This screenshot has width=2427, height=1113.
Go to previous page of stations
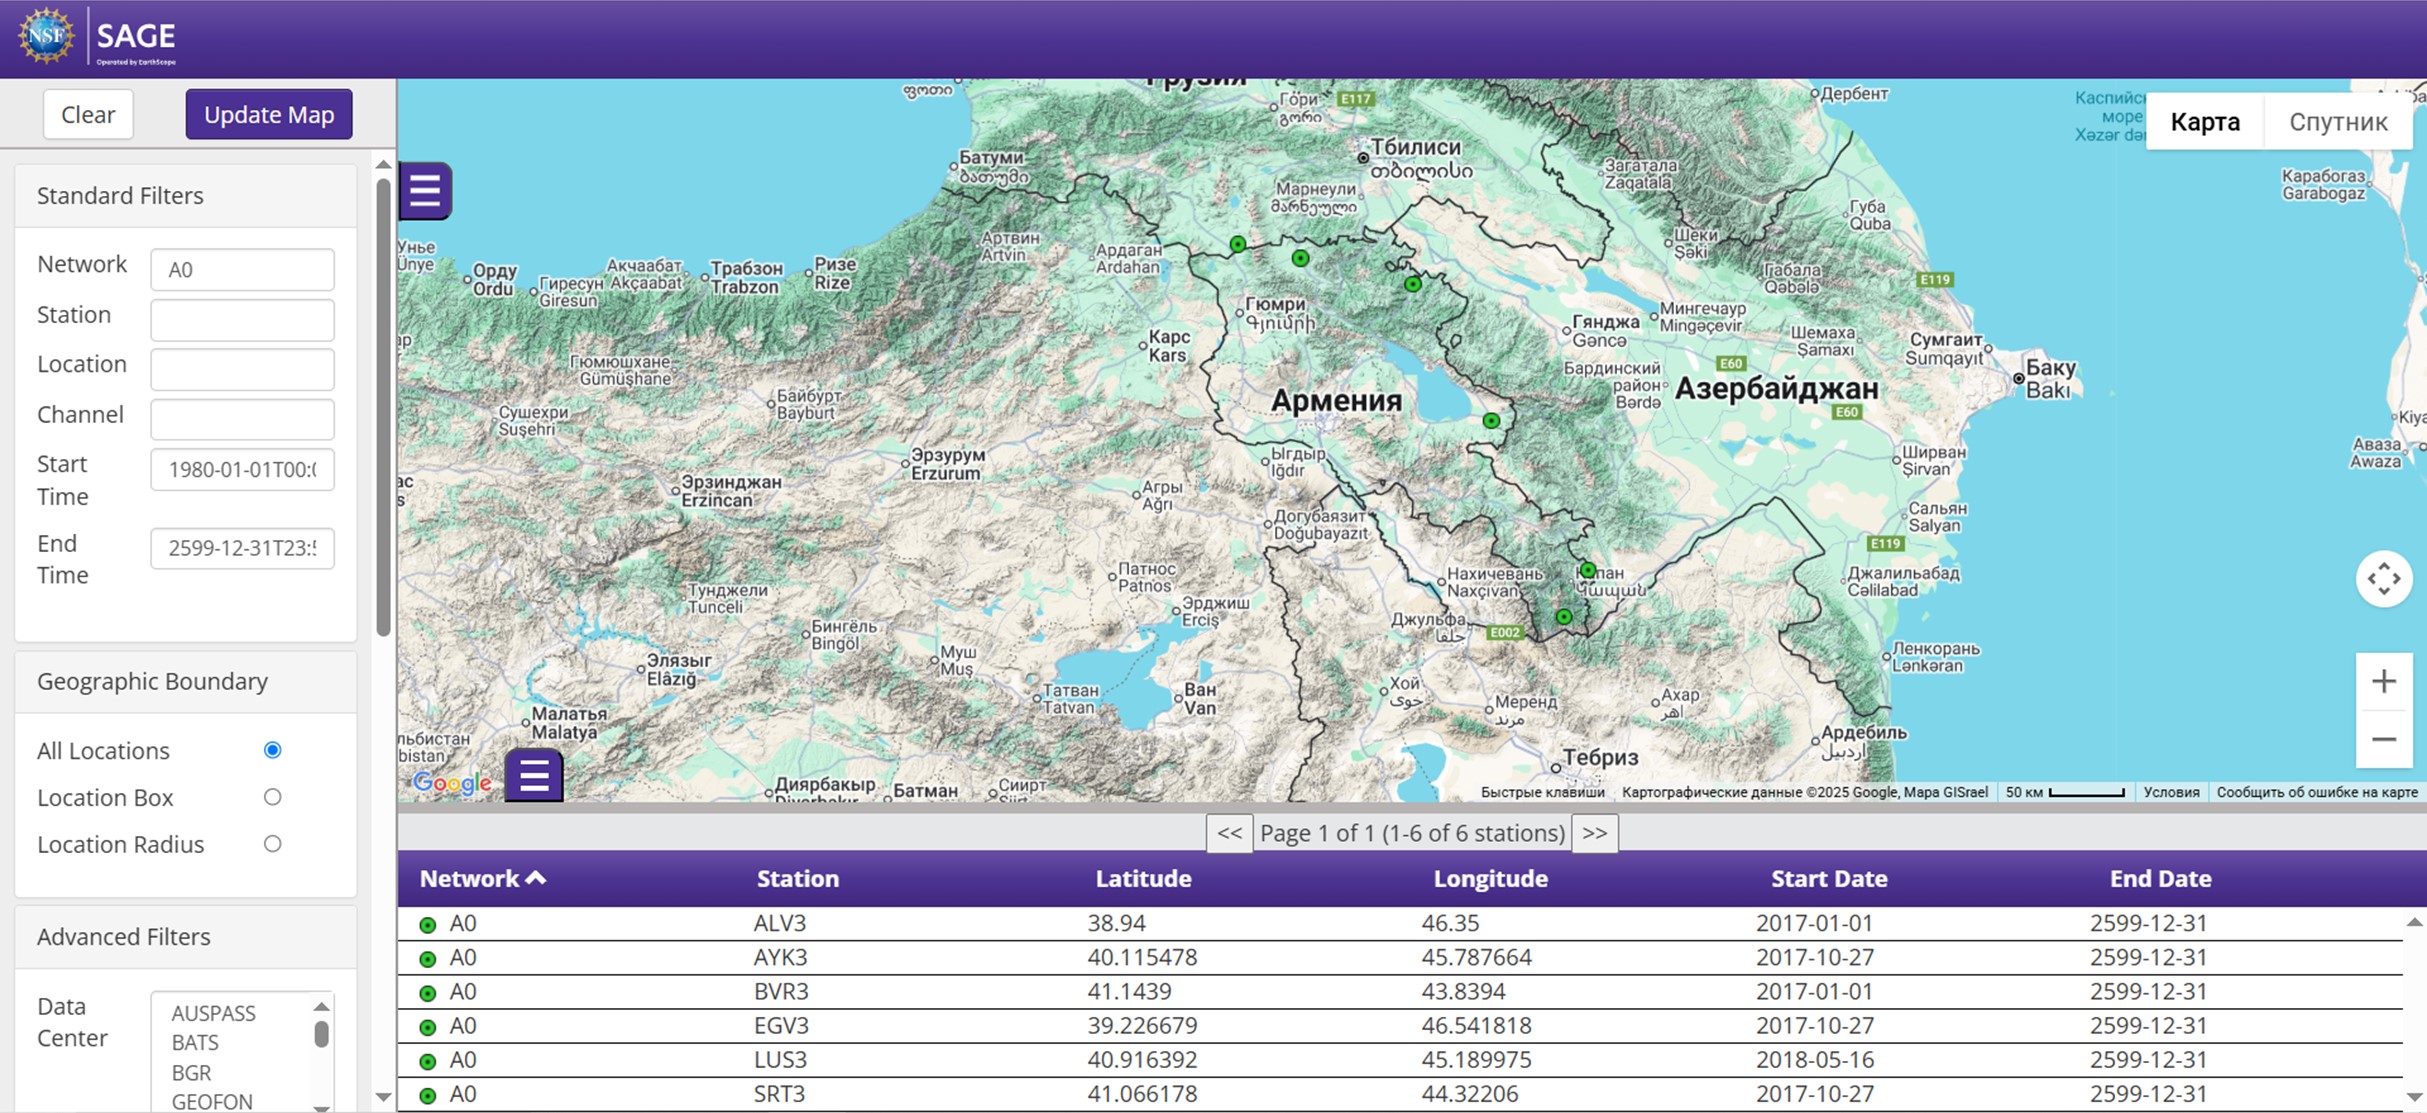pos(1229,833)
